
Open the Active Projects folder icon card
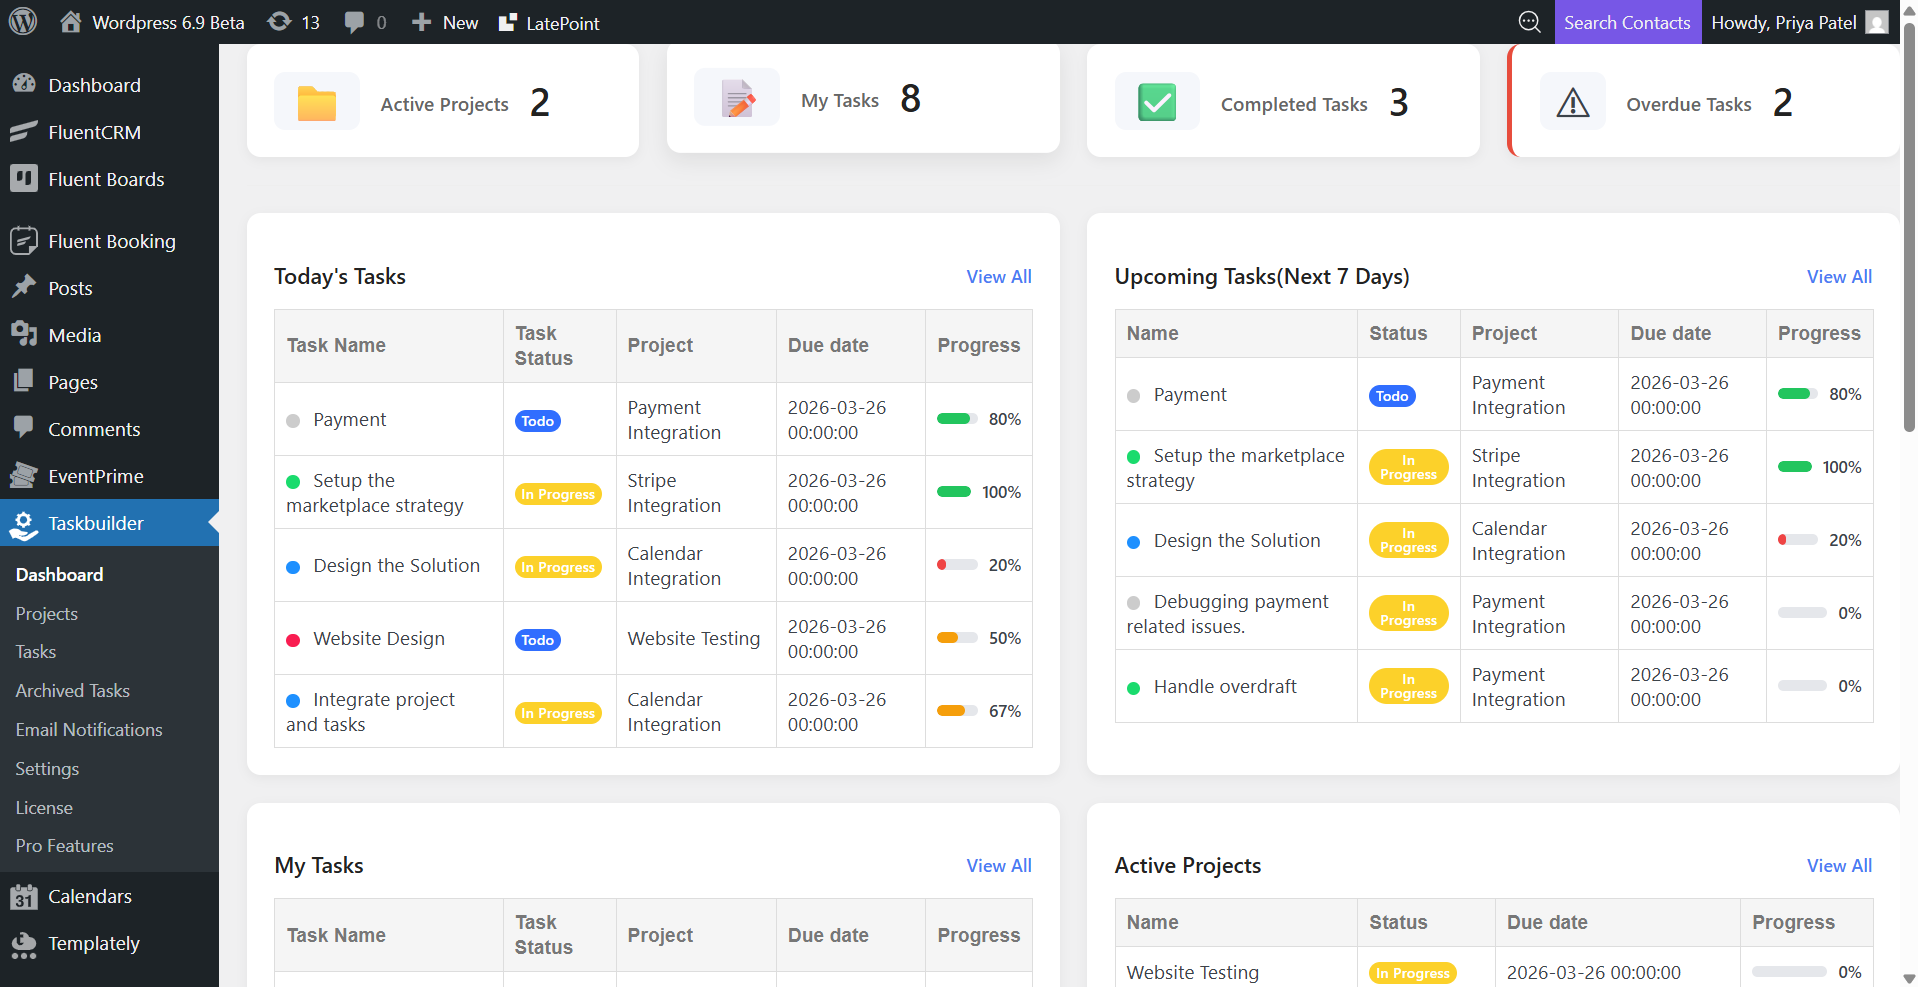tap(316, 101)
